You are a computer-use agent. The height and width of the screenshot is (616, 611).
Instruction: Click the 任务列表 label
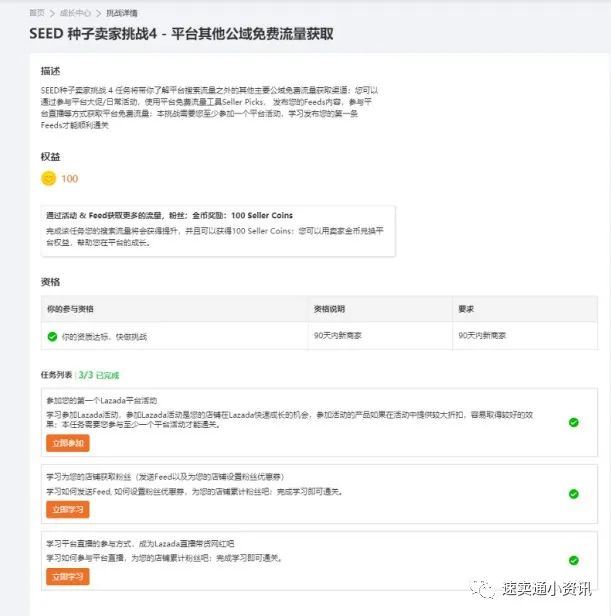[x=56, y=375]
